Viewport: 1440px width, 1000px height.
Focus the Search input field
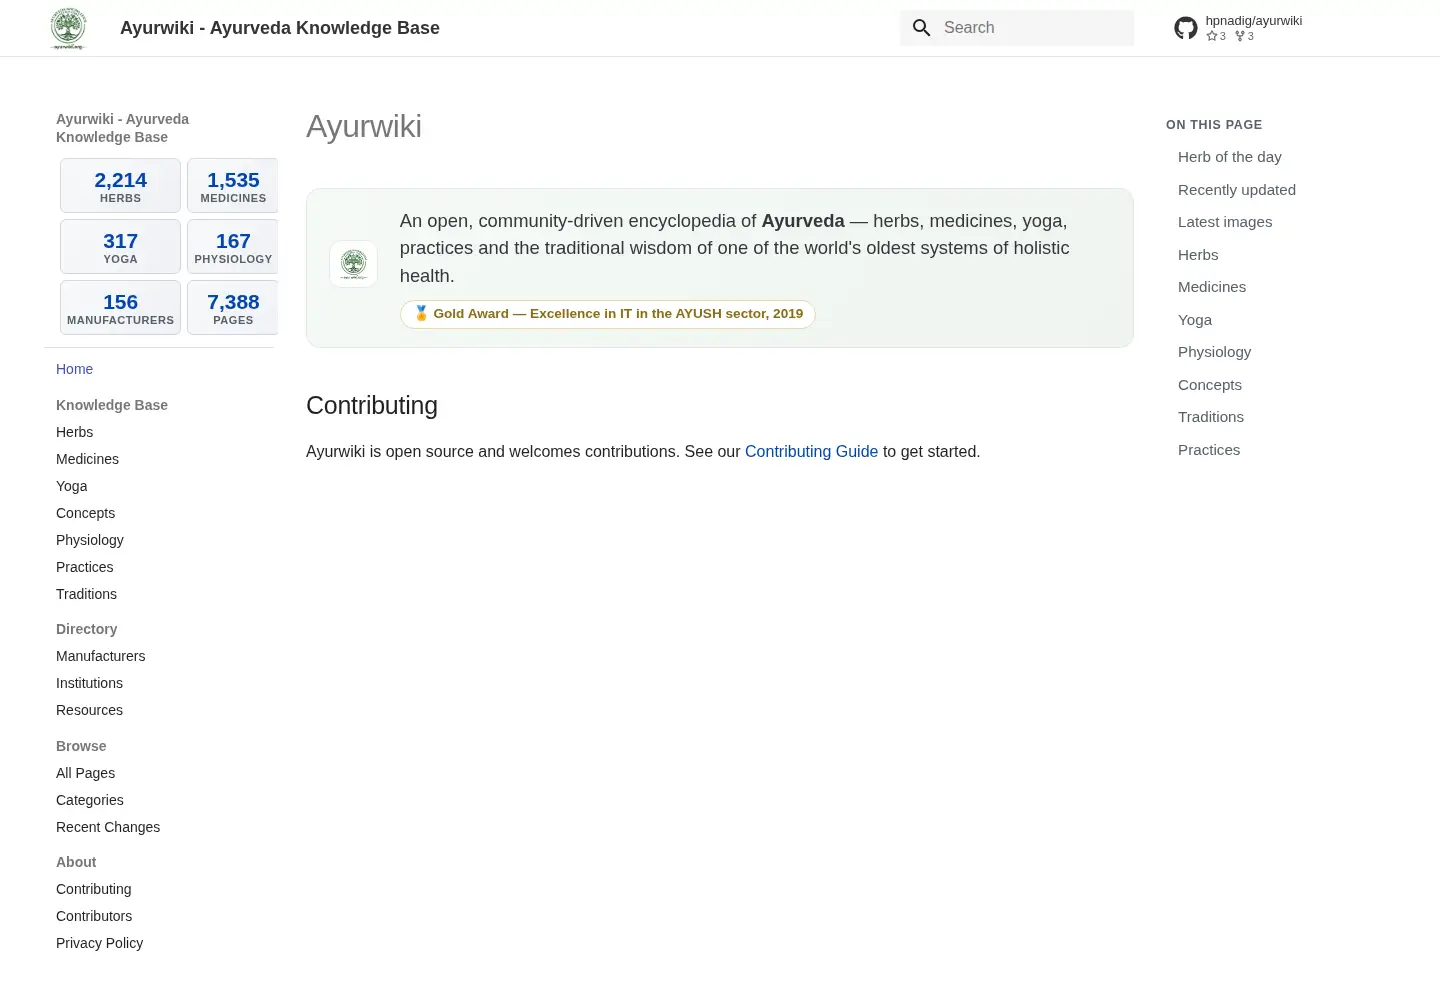pyautogui.click(x=1017, y=28)
